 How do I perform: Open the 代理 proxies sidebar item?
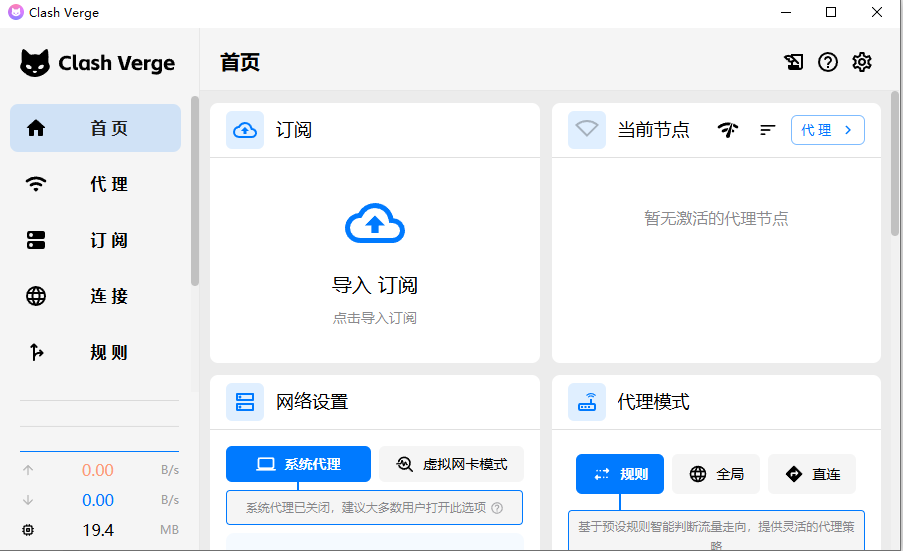click(x=96, y=184)
